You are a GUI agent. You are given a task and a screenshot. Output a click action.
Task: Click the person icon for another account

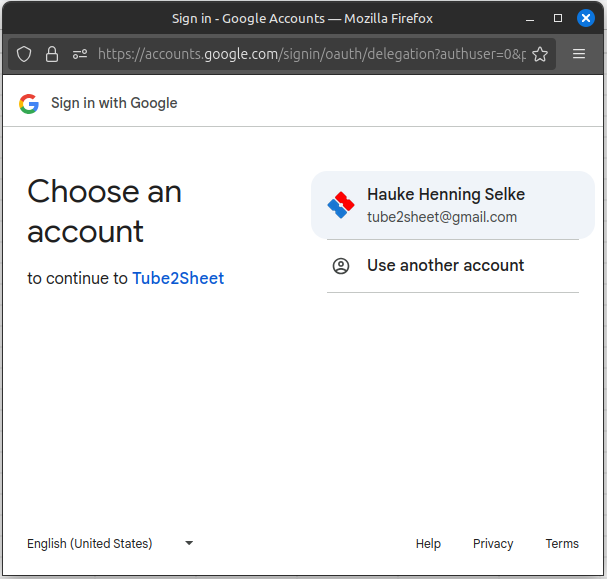[341, 266]
